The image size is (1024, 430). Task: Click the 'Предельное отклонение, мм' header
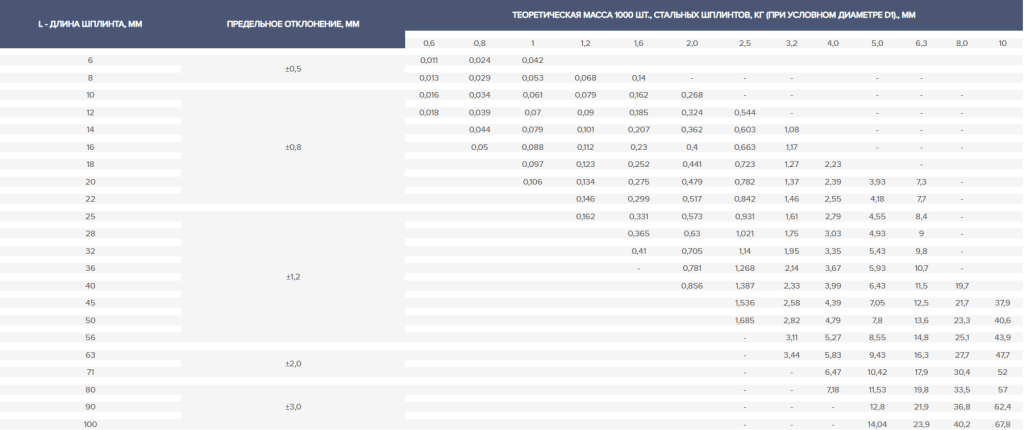pyautogui.click(x=293, y=23)
